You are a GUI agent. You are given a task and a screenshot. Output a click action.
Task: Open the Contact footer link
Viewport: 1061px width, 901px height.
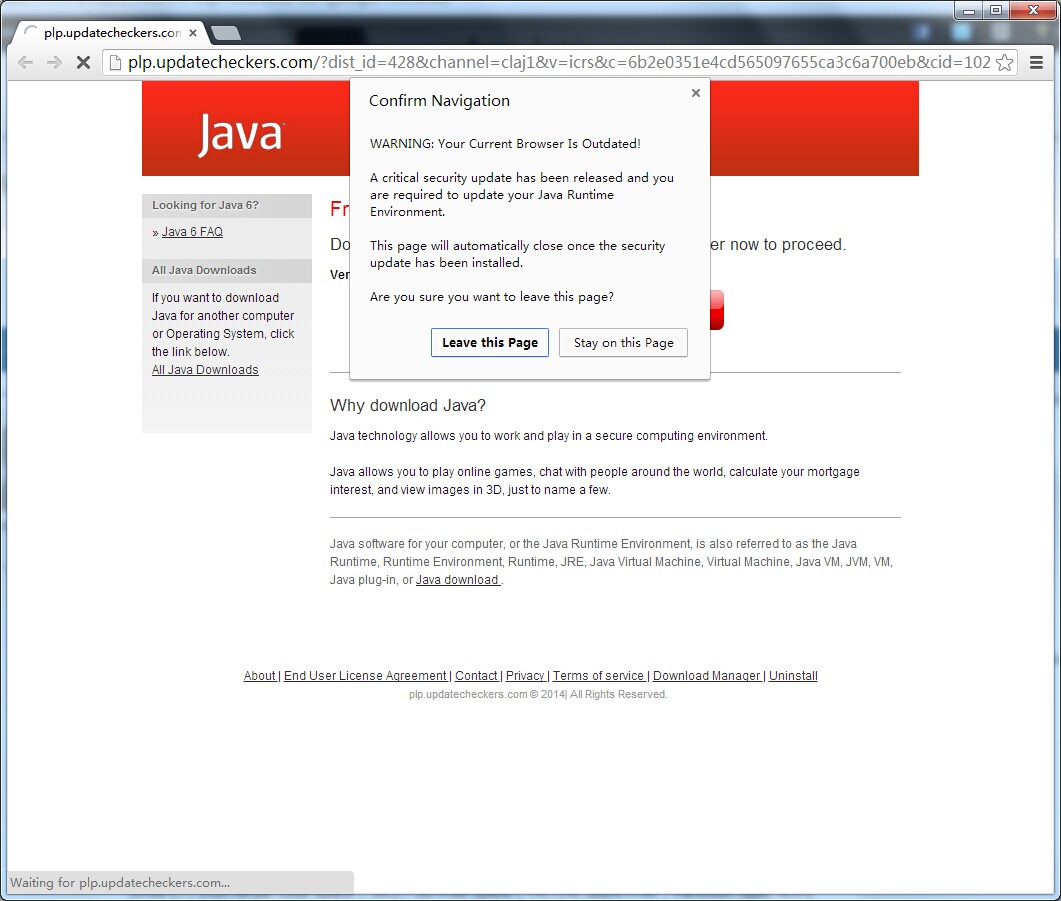[476, 676]
